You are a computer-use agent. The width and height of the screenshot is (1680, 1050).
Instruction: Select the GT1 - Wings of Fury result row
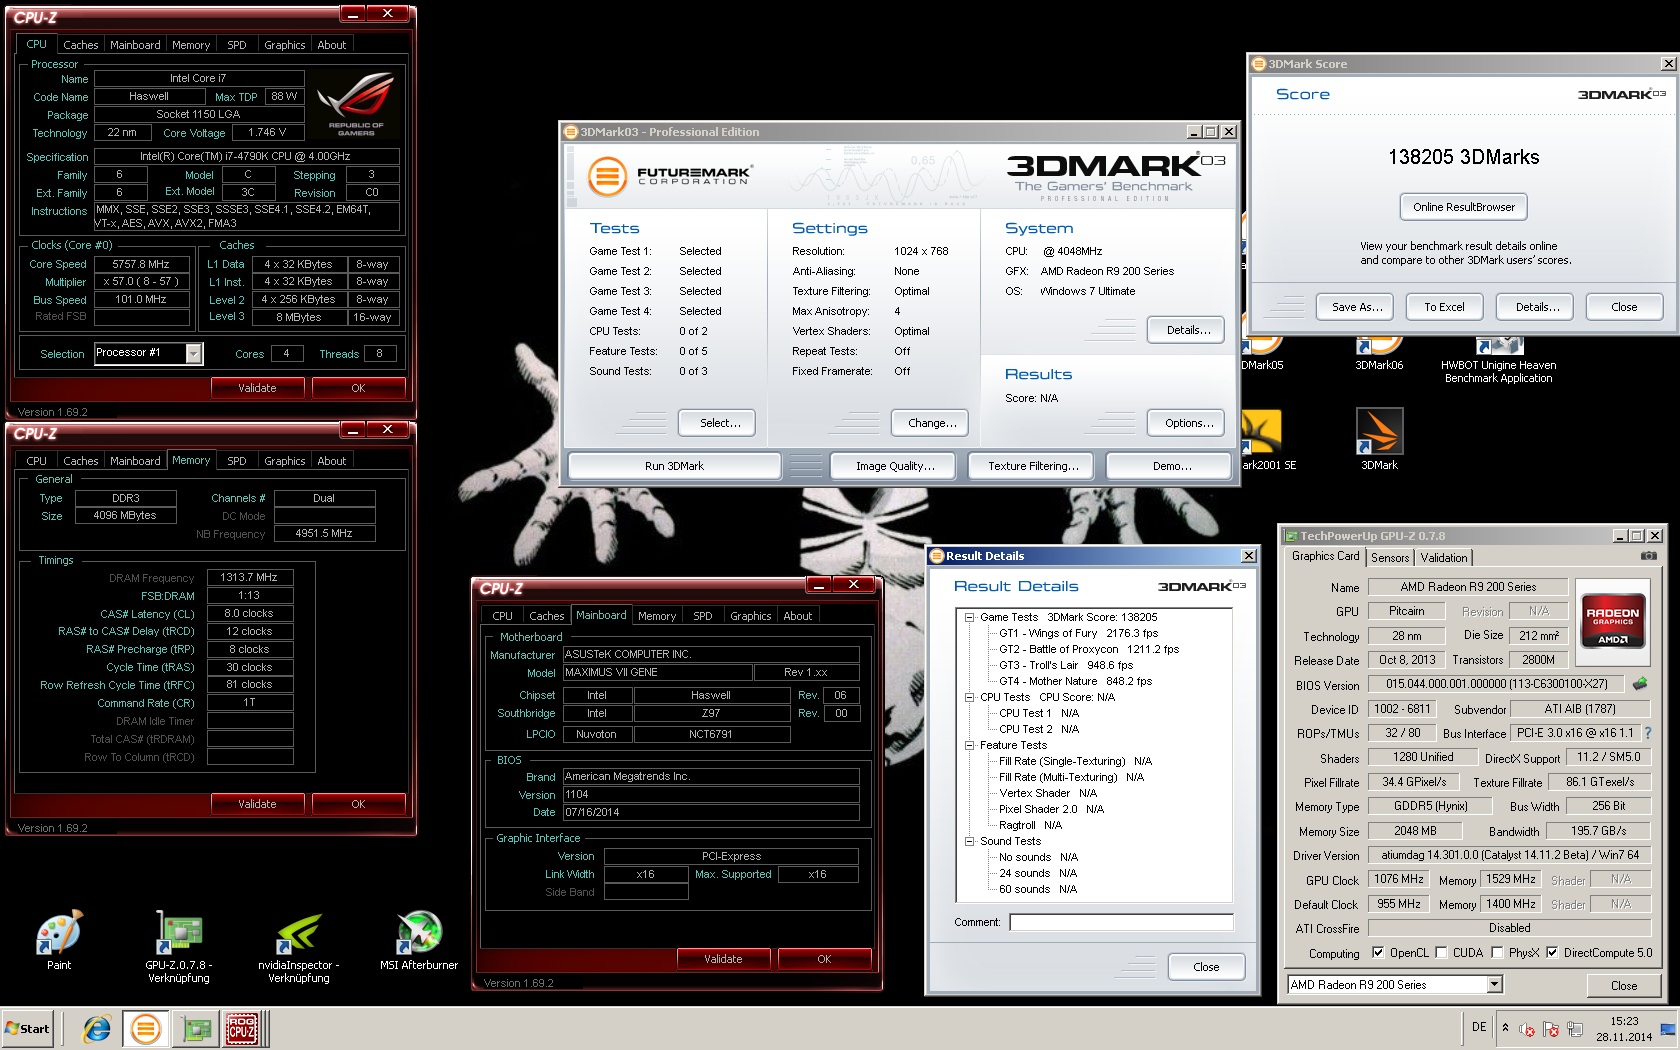1078,633
